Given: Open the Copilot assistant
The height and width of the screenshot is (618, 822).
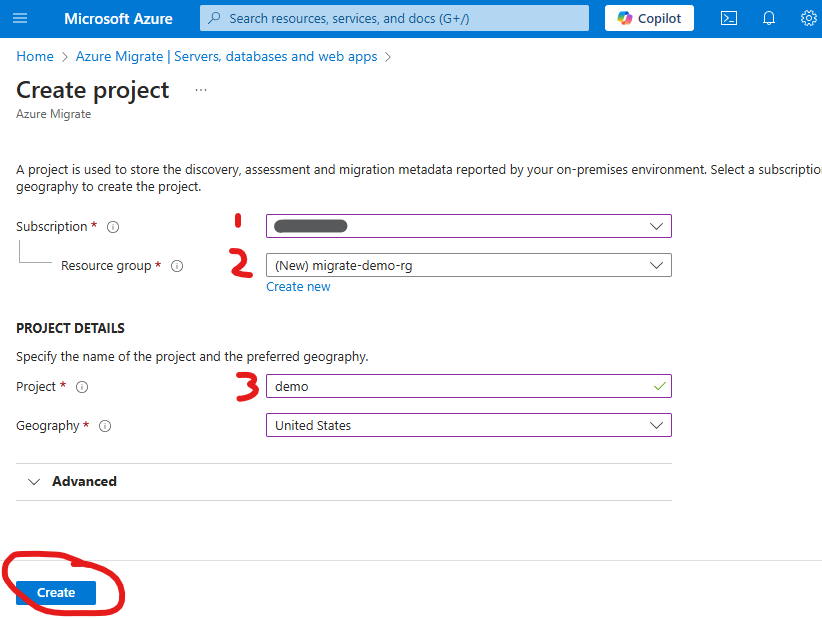Looking at the screenshot, I should pyautogui.click(x=649, y=18).
